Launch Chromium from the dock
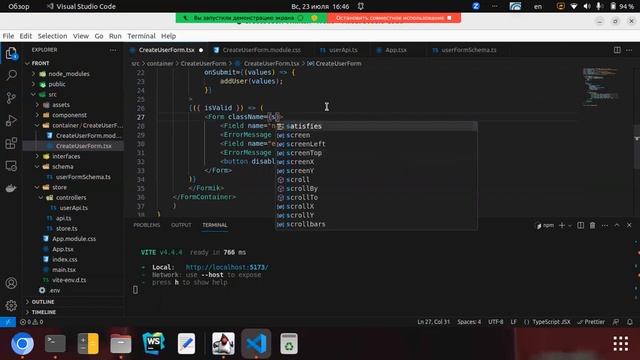Viewport: 640px width, 360px height. (22, 344)
